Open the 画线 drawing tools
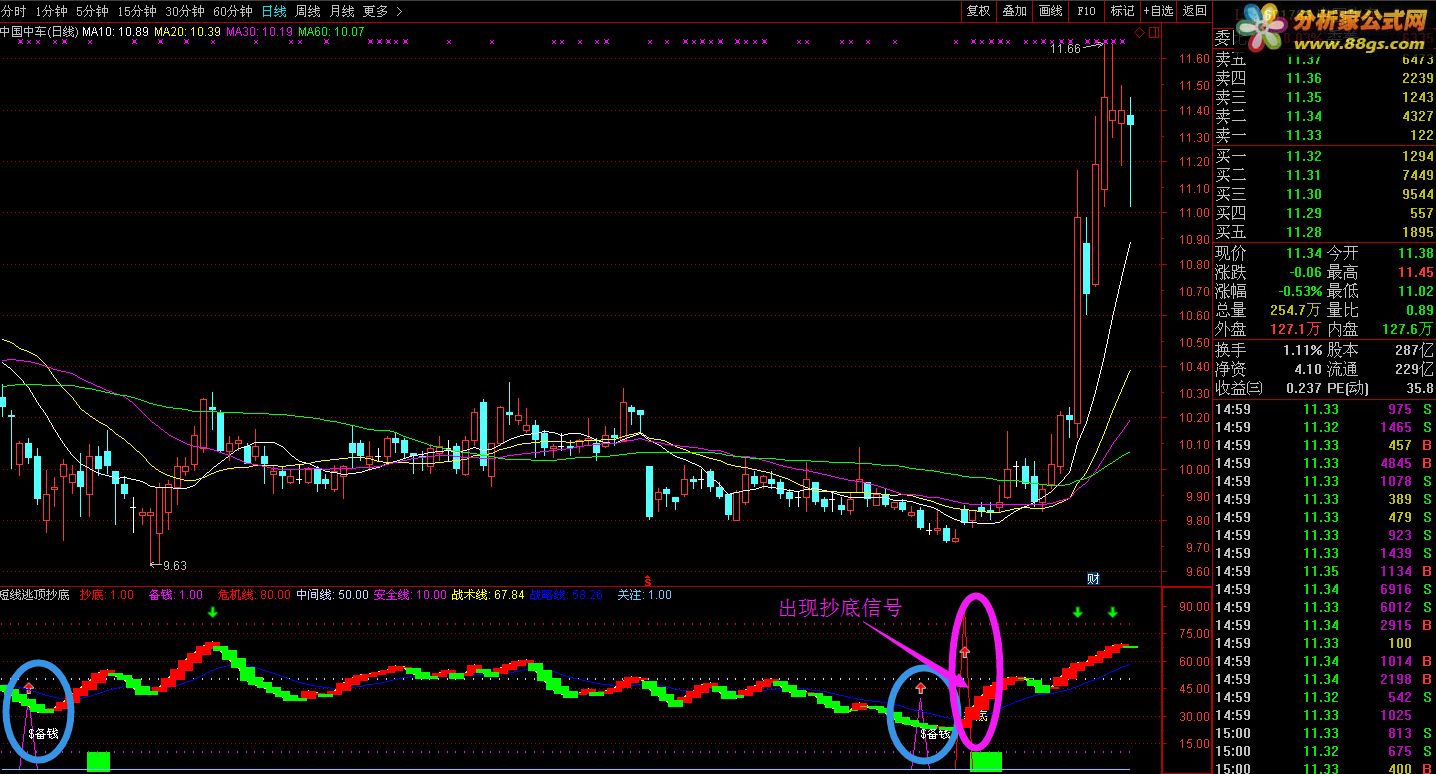 tap(1050, 11)
